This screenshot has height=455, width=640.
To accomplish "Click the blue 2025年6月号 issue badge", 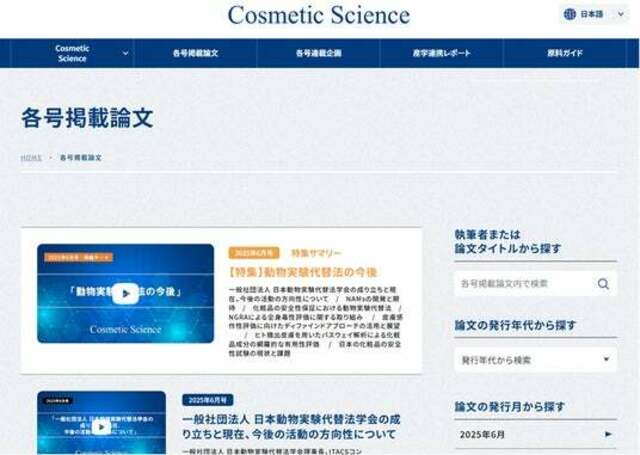I will [208, 400].
